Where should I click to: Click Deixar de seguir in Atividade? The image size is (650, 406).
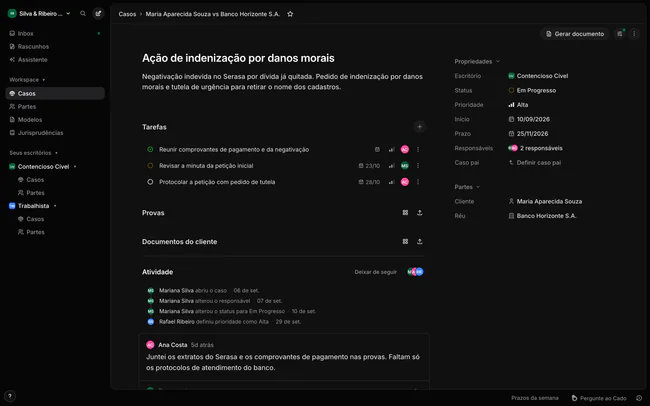pos(376,272)
